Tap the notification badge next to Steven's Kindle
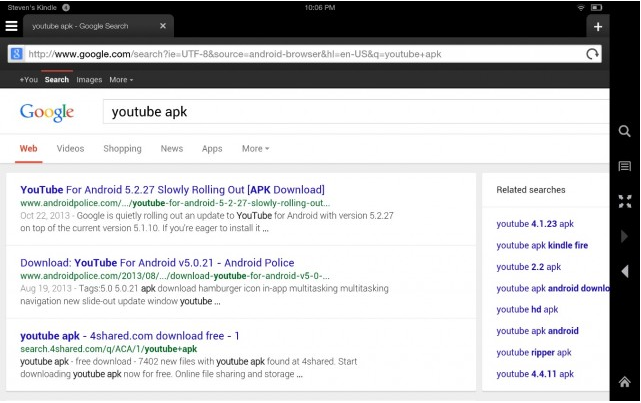641x403 pixels. (66, 7)
